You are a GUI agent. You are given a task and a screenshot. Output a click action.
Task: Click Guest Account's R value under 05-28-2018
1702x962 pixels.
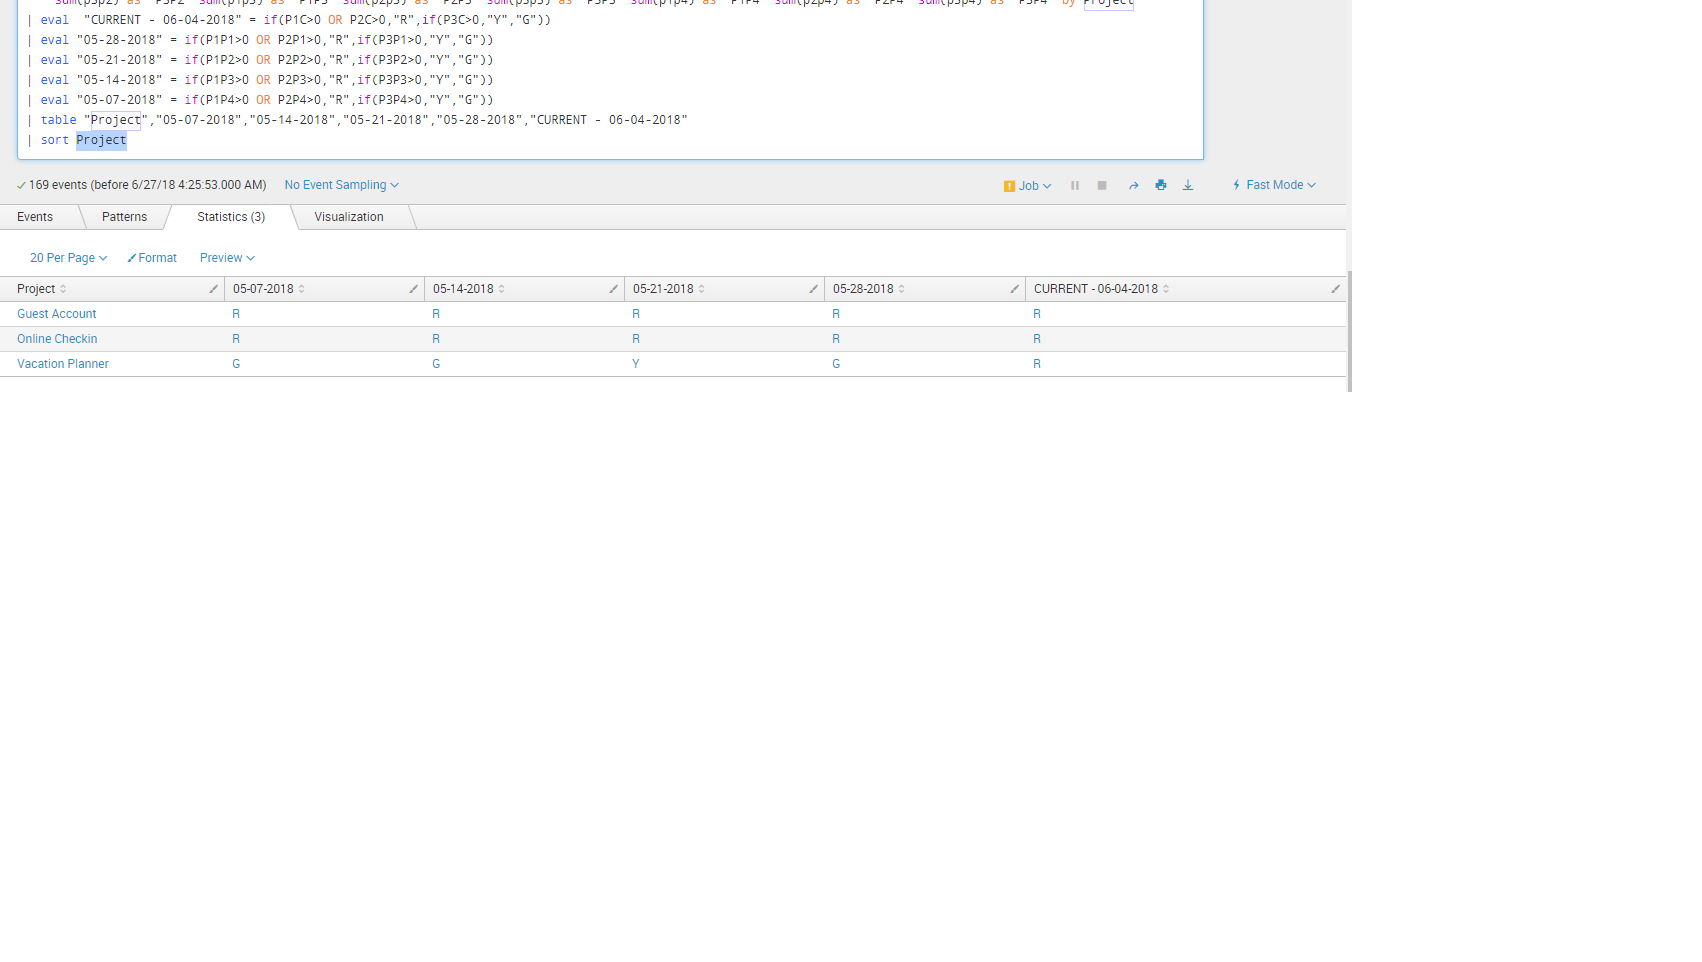[x=836, y=314]
